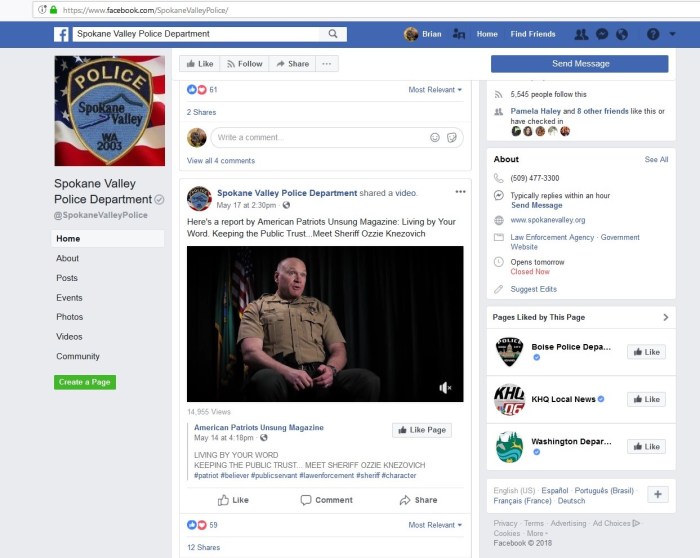Open the sticker picker in comment box

coord(452,137)
